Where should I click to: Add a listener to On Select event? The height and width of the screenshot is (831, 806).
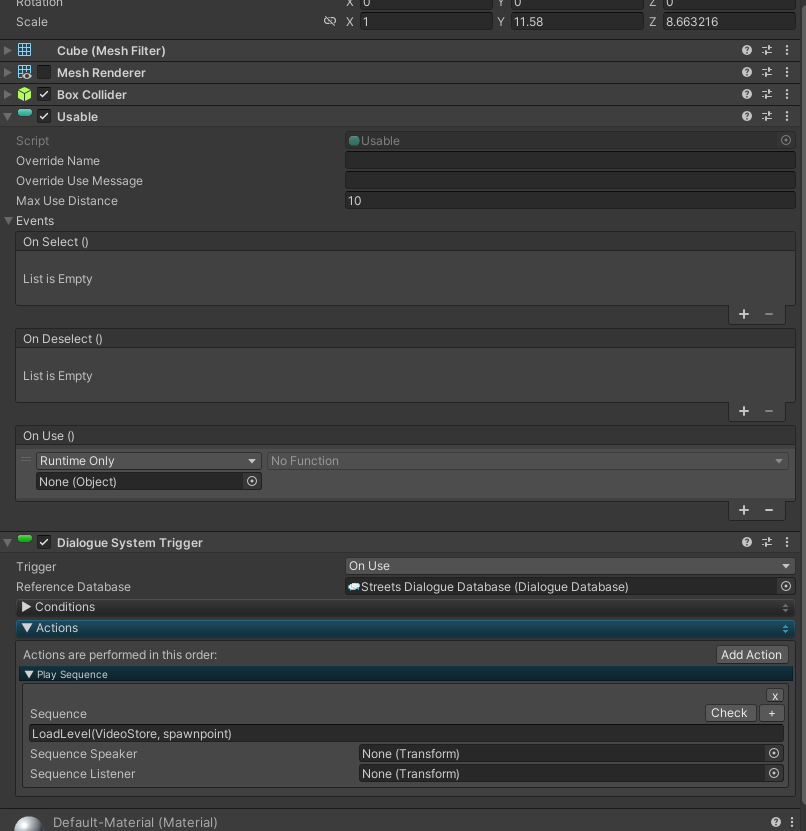pos(744,314)
